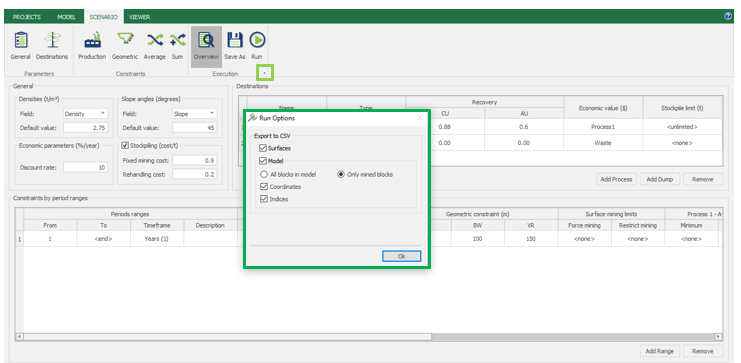Viewport: 741px width, 363px height.
Task: Select the Production constraints factory icon
Action: click(92, 41)
